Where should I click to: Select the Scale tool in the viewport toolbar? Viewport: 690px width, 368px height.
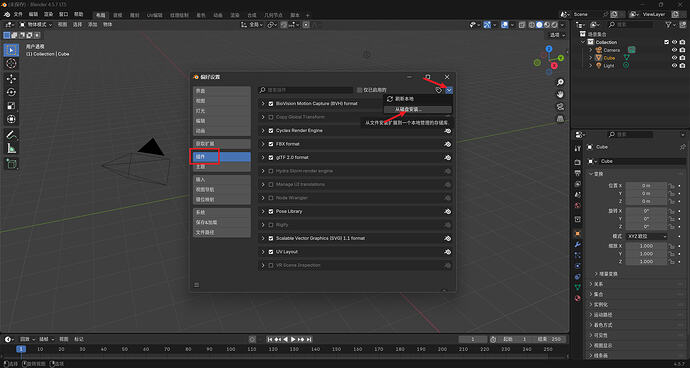click(x=11, y=106)
